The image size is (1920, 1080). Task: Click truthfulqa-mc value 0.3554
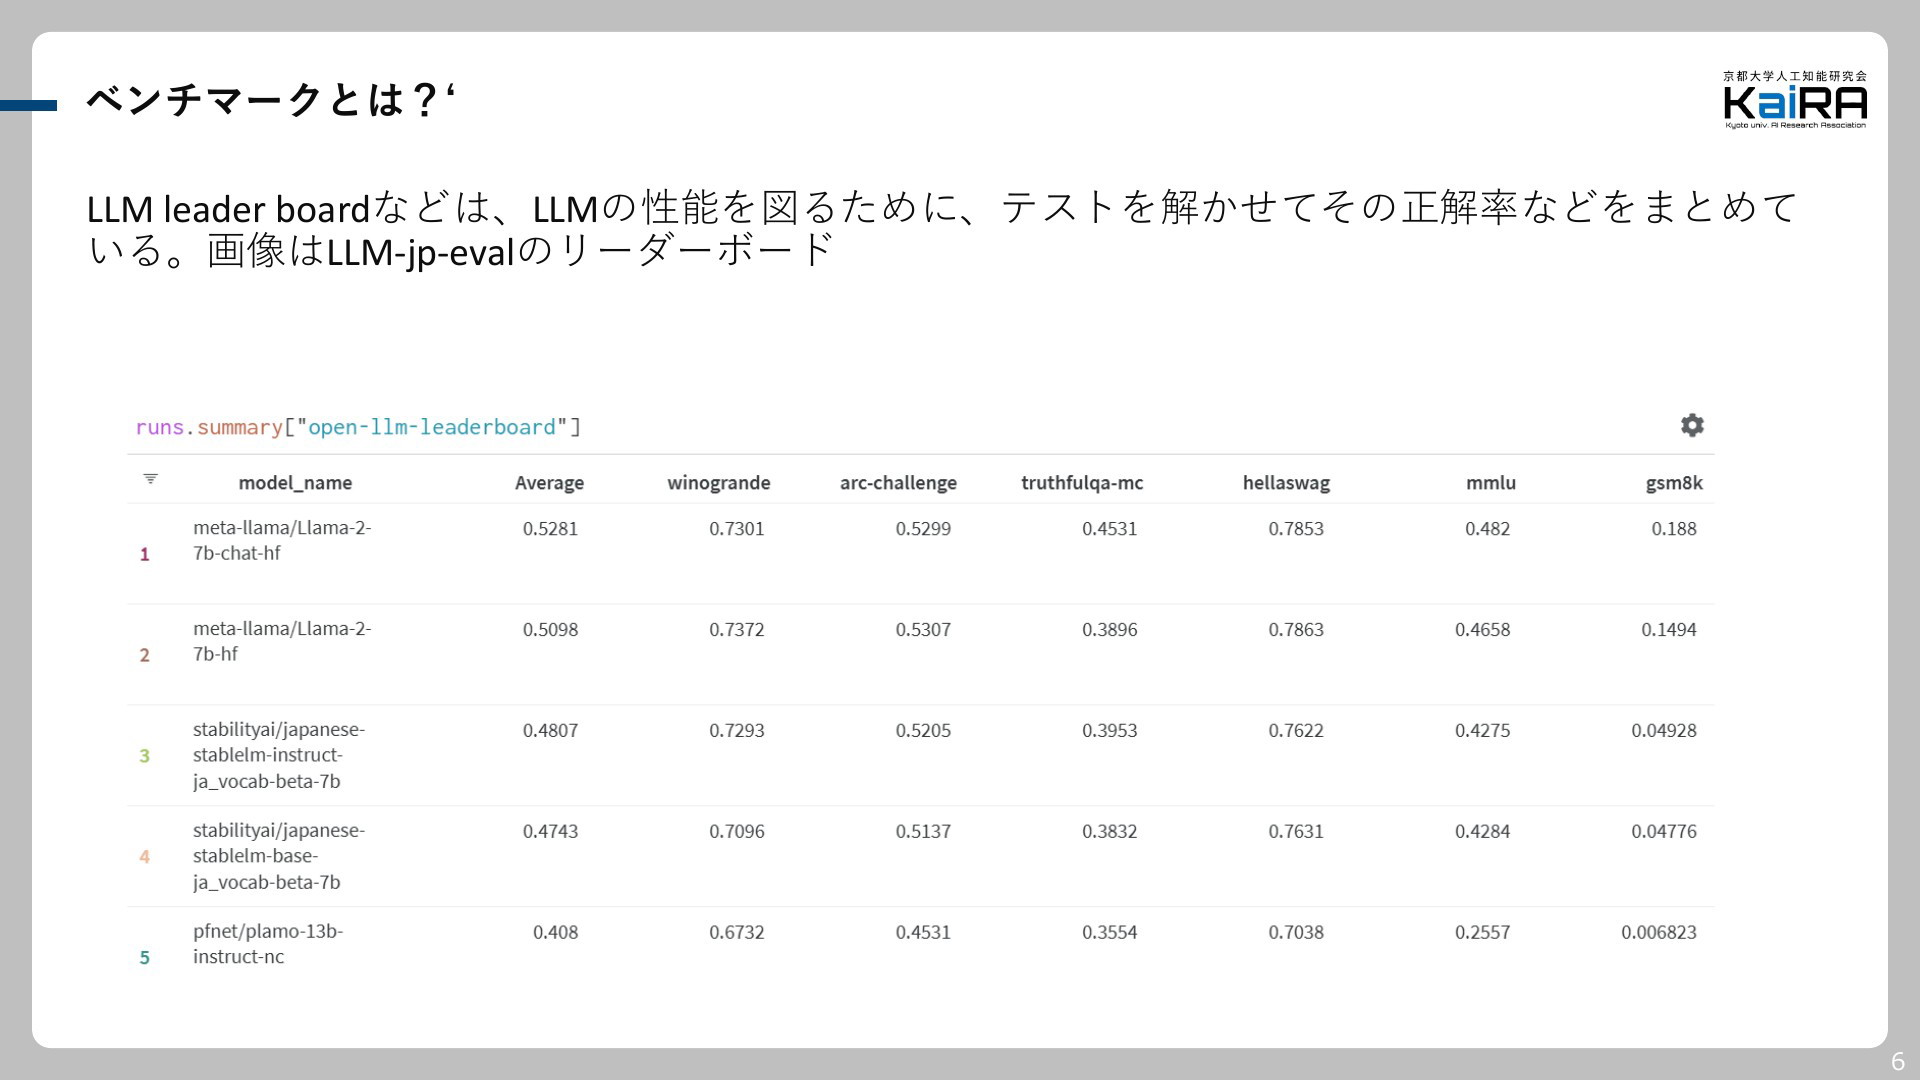[1110, 933]
